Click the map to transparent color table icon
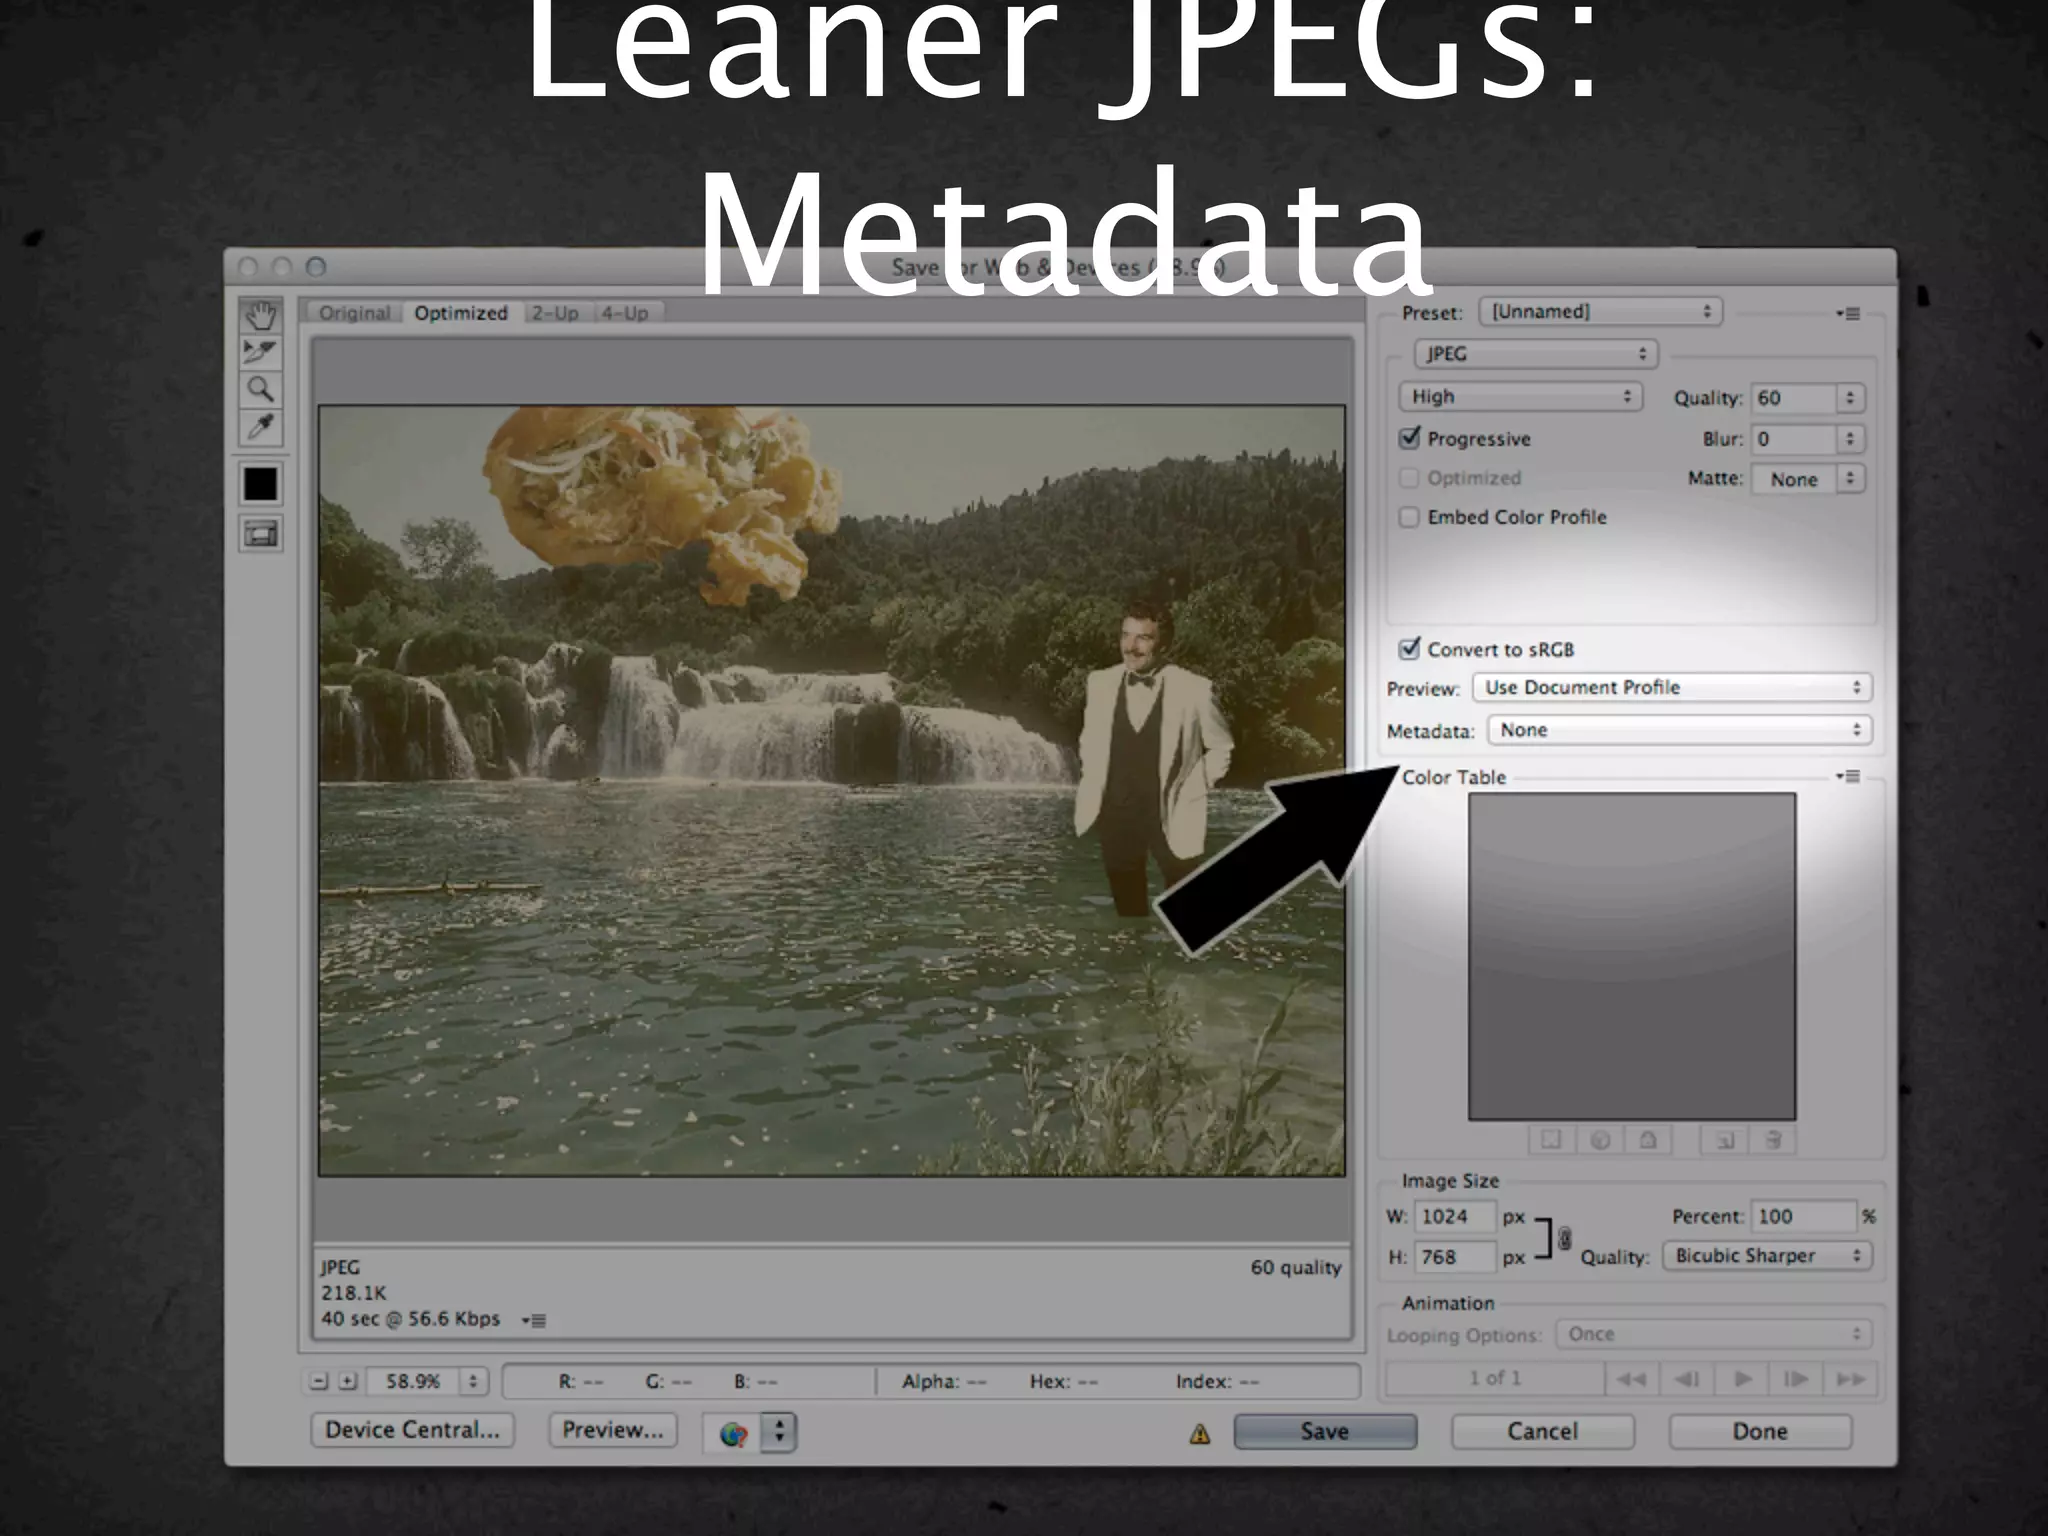The height and width of the screenshot is (1536, 2048). [1551, 1140]
